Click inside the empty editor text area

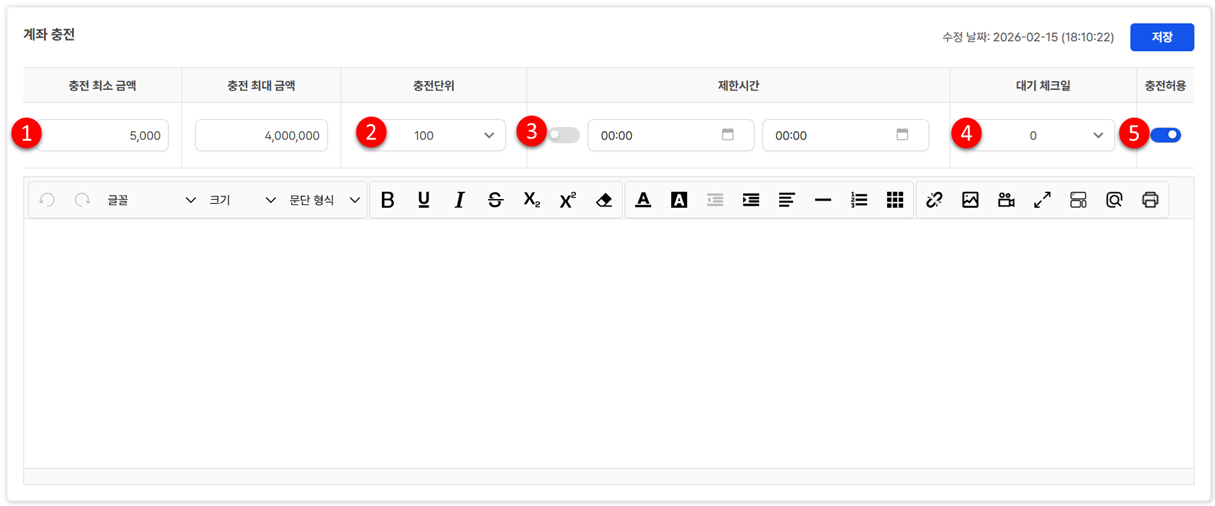(x=608, y=340)
